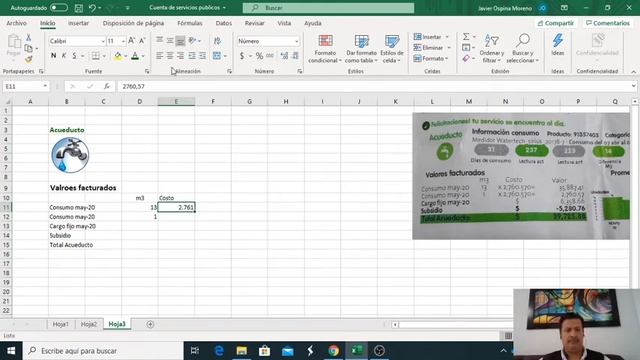This screenshot has height=360, width=640.
Task: Toggle Bold (N) formatting
Action: 53,56
